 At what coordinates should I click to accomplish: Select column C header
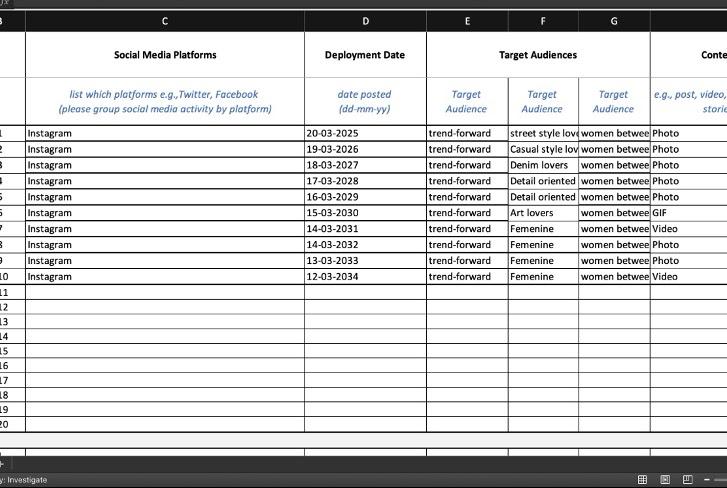tap(165, 21)
